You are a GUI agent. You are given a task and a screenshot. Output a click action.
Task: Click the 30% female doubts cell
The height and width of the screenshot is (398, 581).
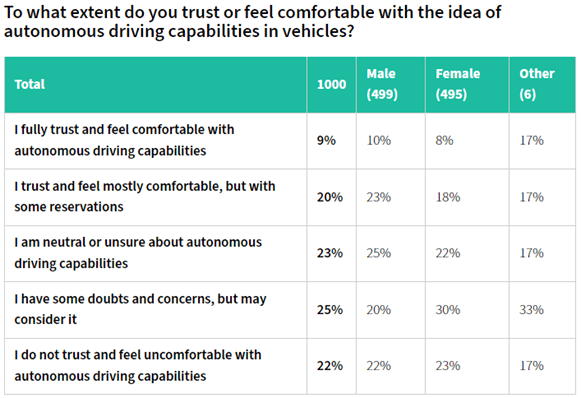click(467, 310)
